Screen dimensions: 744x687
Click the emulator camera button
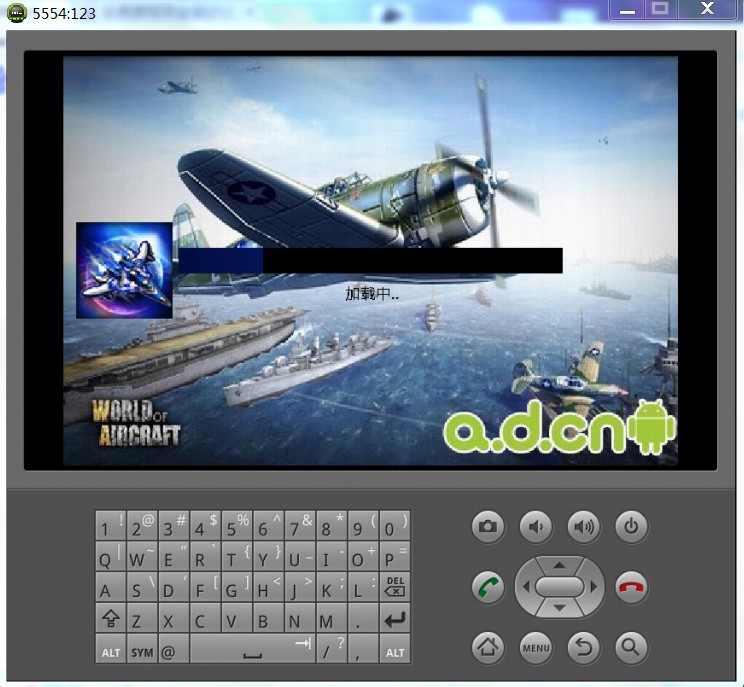point(488,527)
